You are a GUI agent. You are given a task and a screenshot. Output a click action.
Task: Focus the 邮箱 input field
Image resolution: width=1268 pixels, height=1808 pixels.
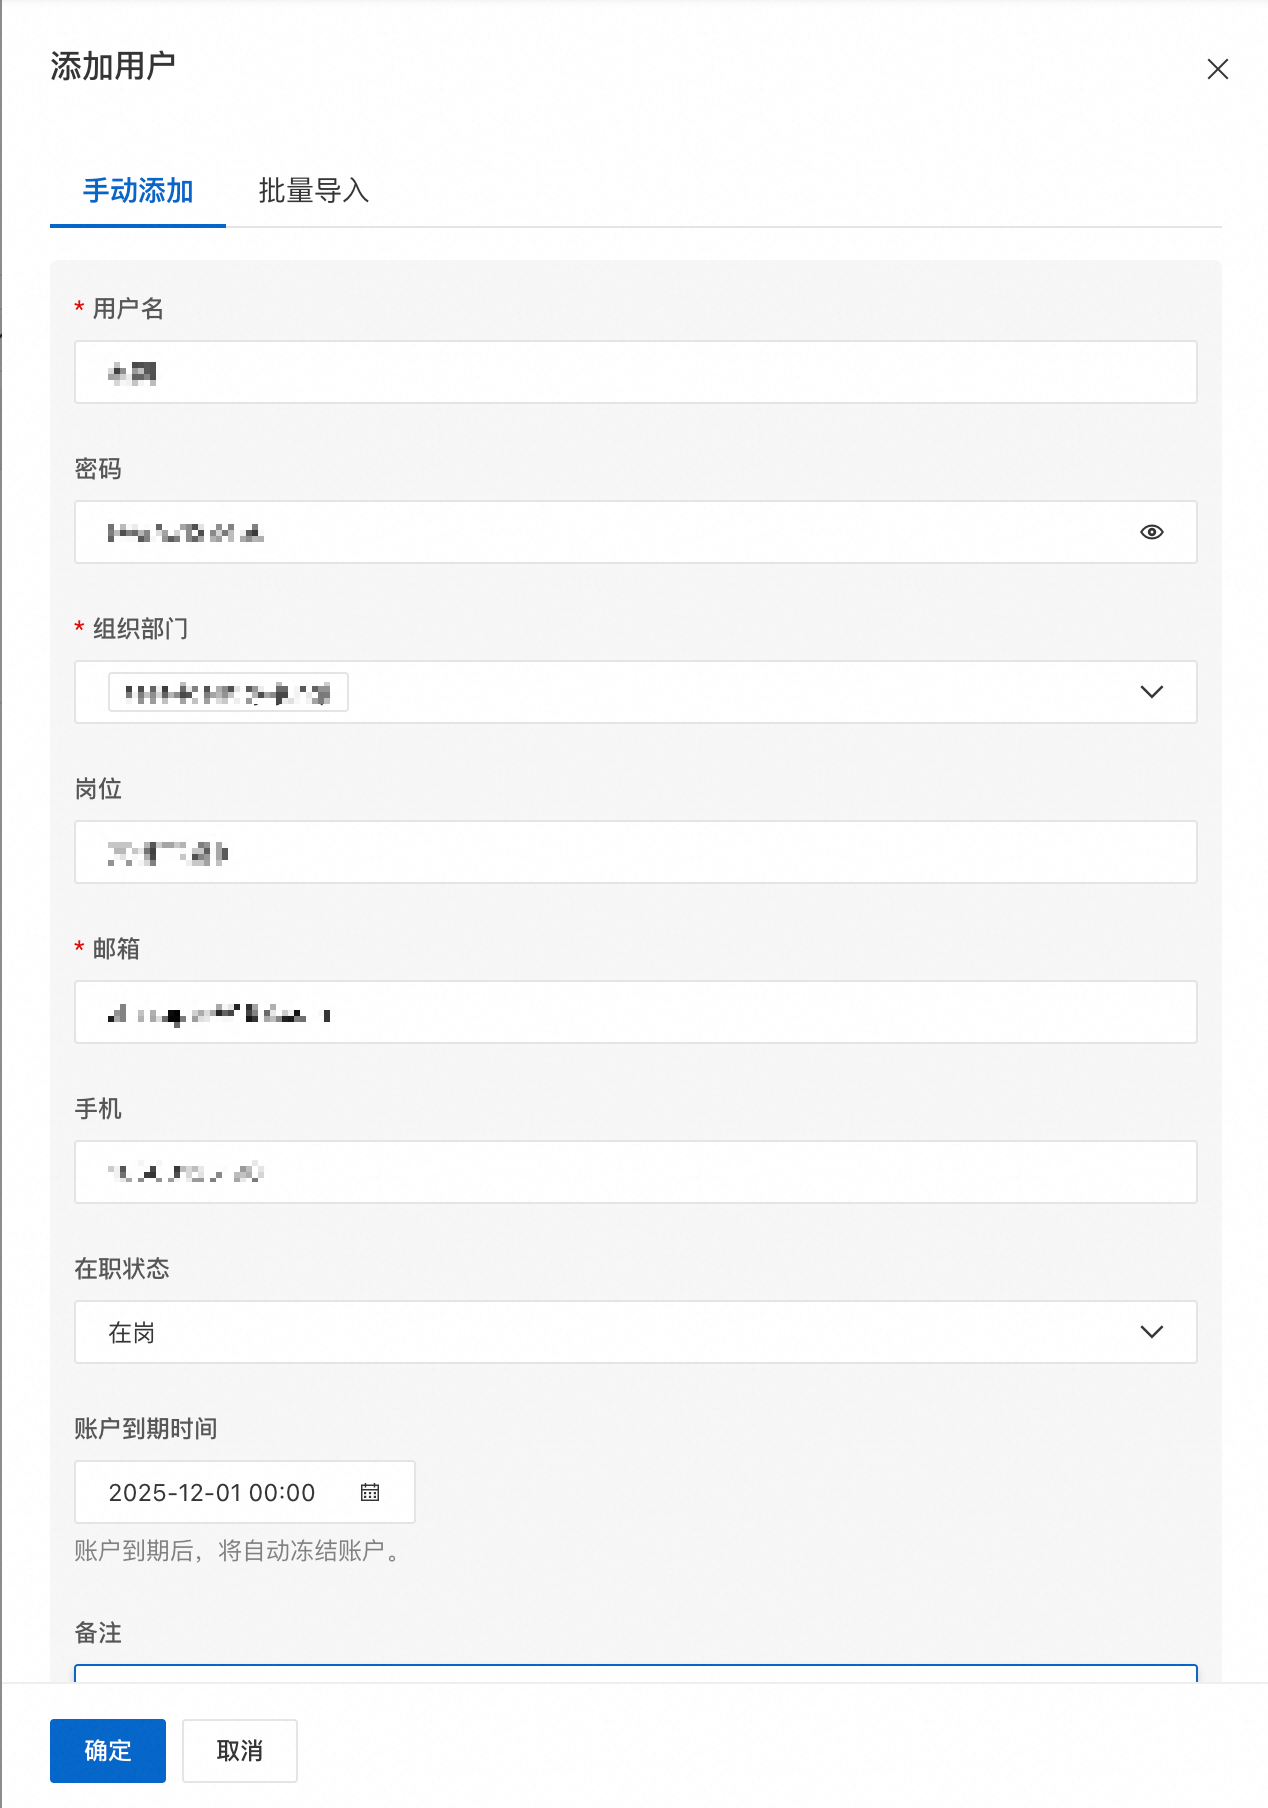635,1012
